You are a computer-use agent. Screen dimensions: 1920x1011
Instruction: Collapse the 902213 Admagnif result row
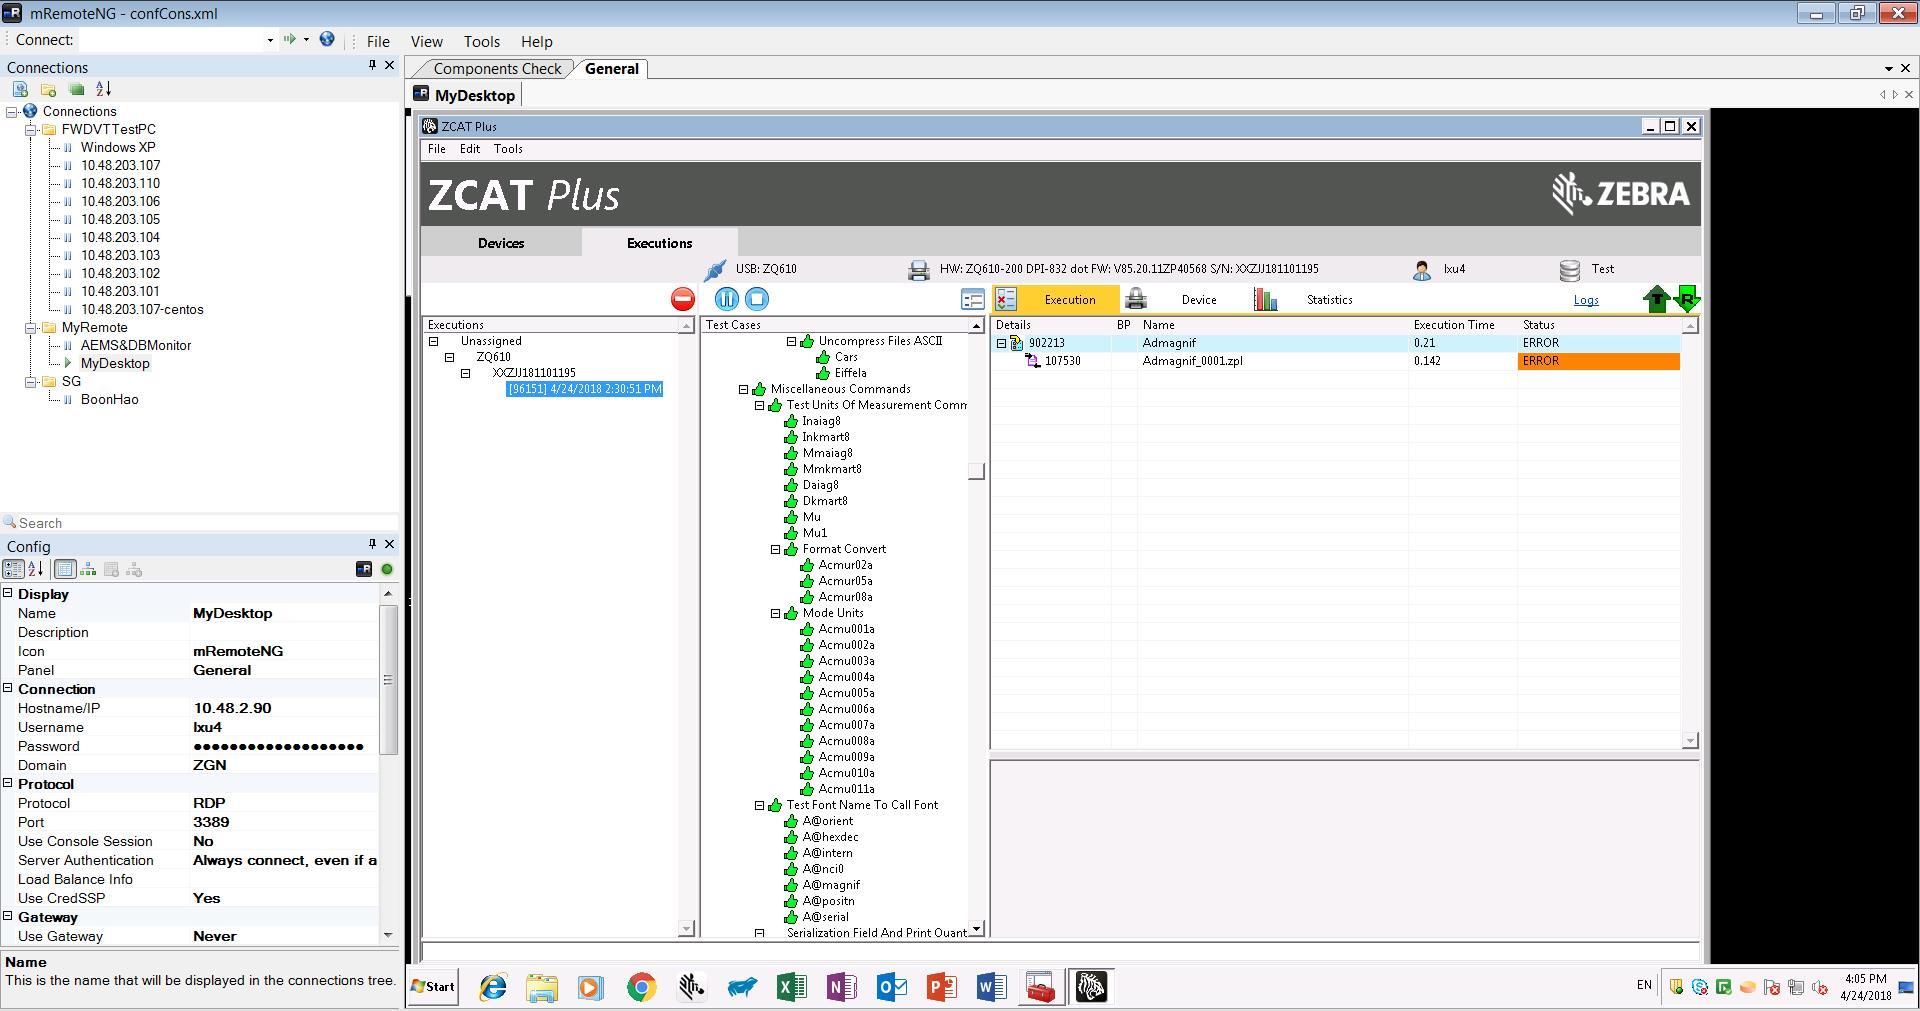(1001, 343)
